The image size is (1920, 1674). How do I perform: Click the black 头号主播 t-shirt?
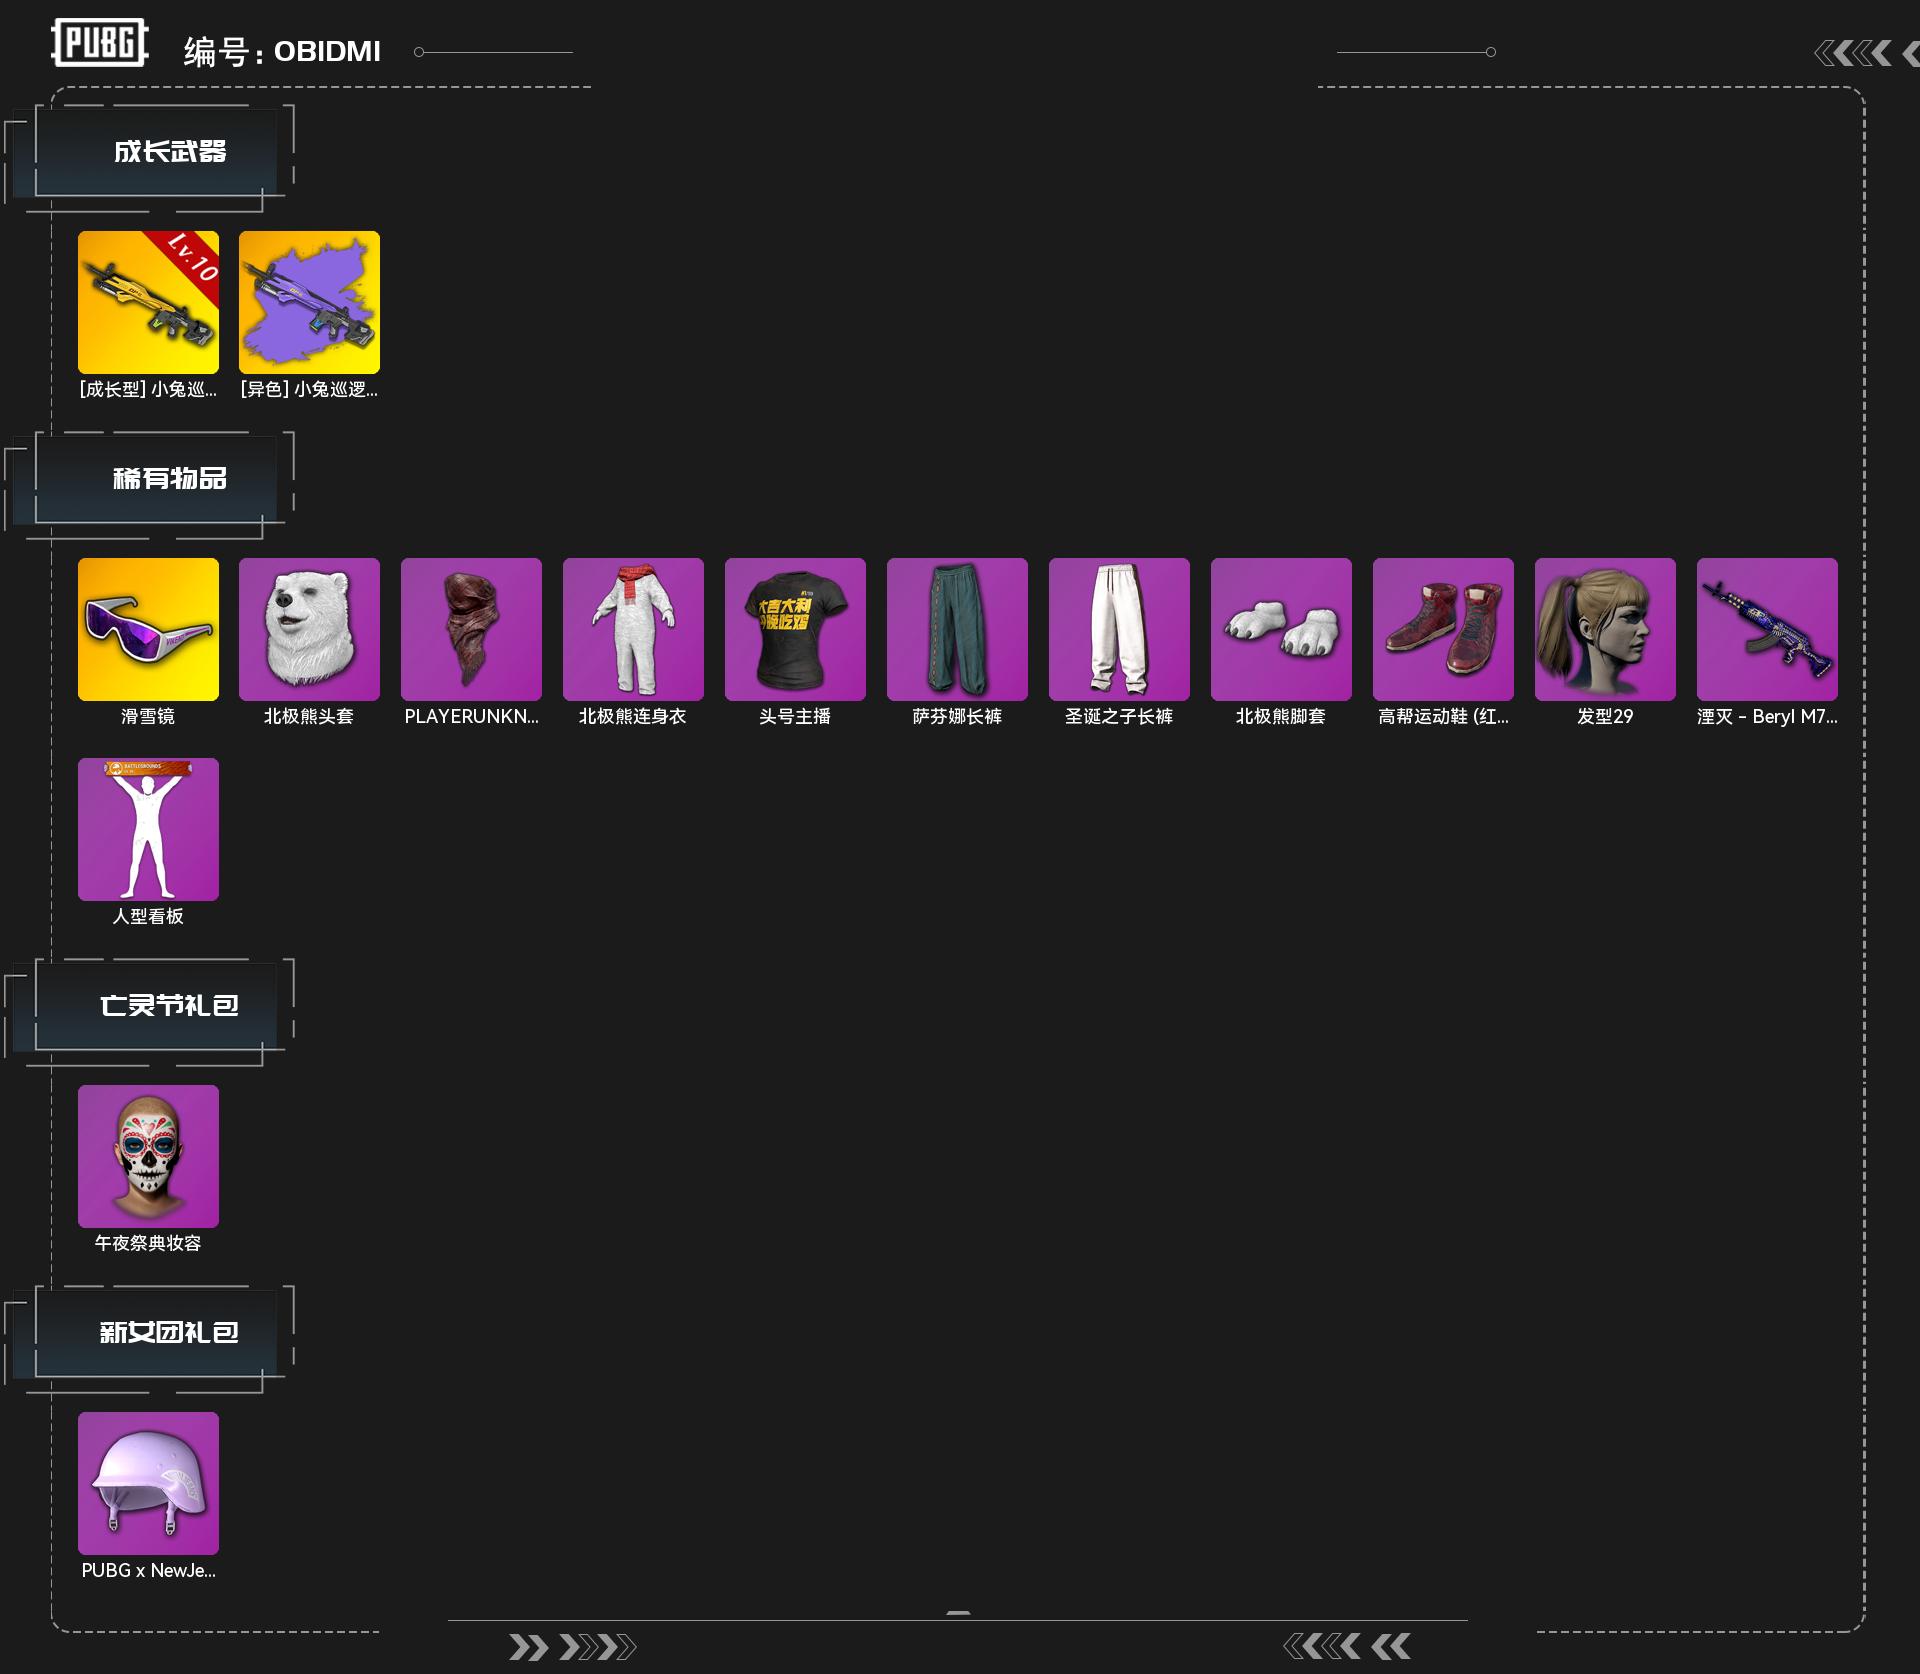795,629
